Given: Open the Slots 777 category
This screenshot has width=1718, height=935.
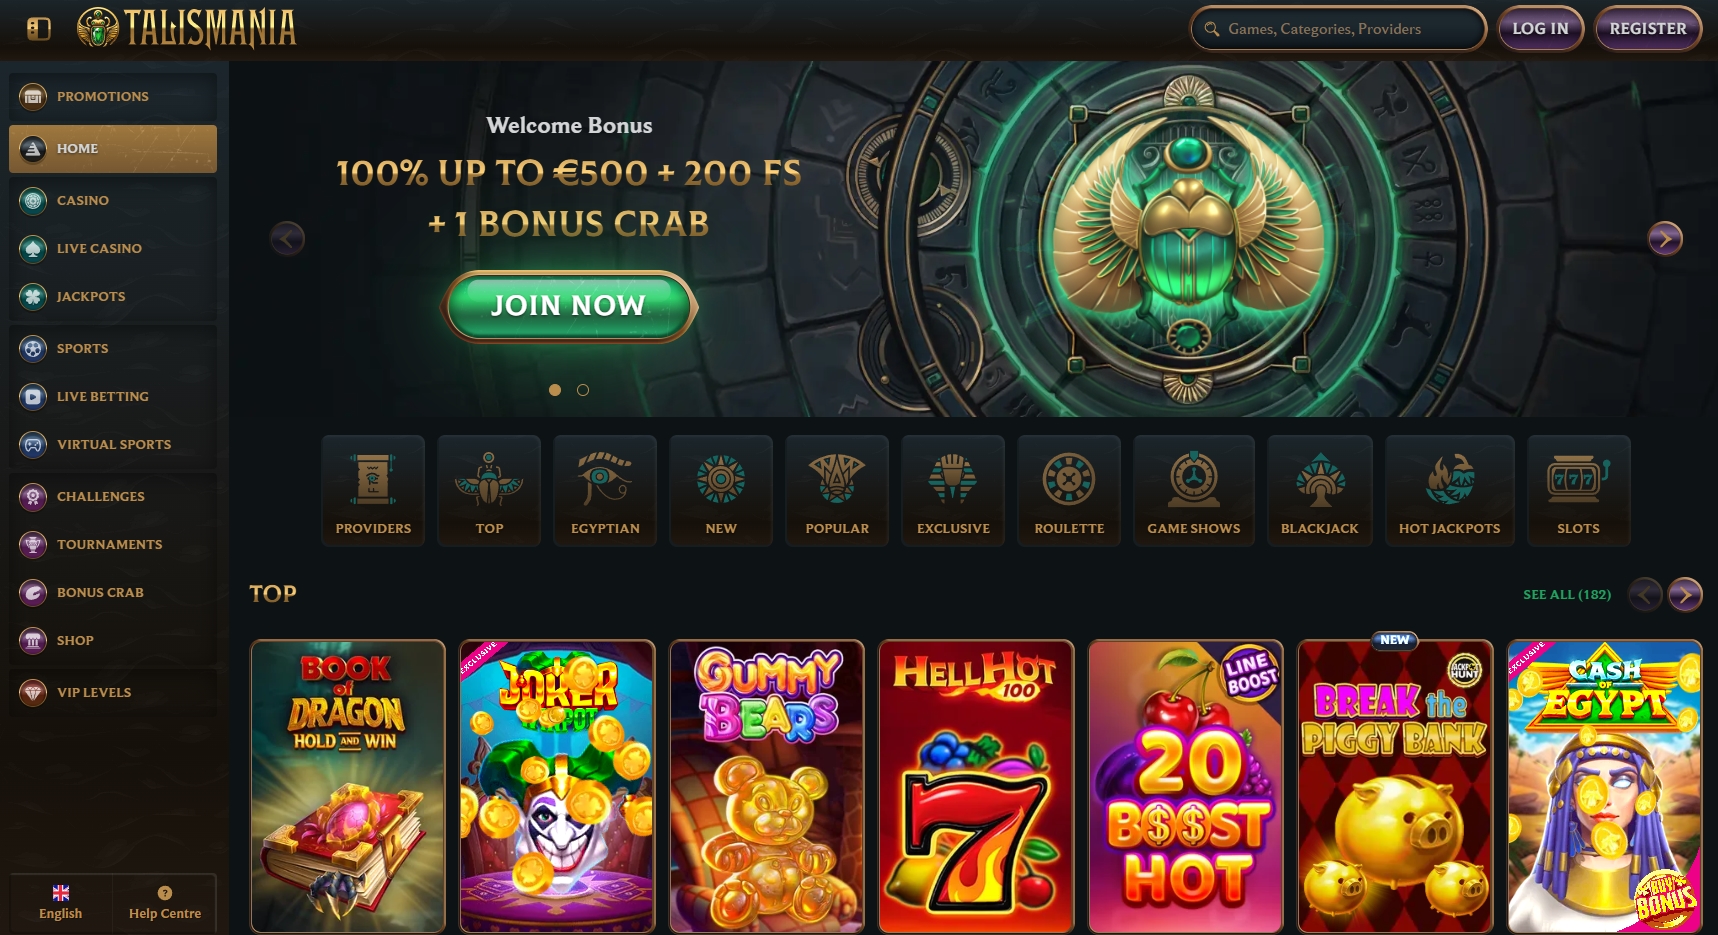Looking at the screenshot, I should (x=1579, y=491).
